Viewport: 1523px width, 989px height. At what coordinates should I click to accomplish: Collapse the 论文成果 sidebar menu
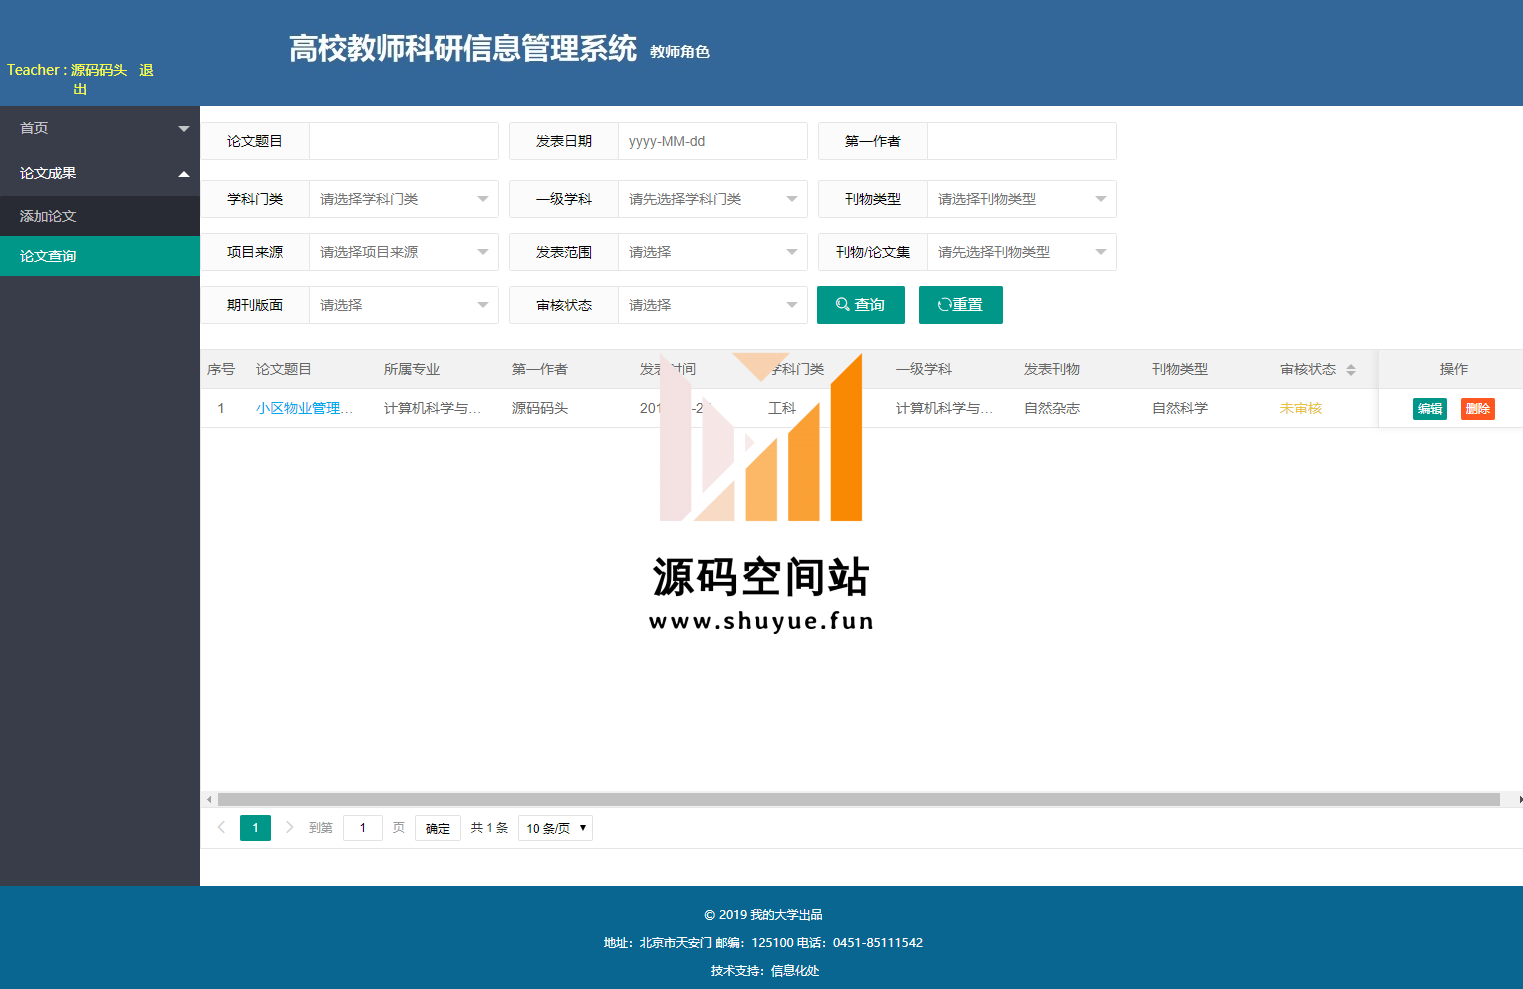click(x=100, y=173)
